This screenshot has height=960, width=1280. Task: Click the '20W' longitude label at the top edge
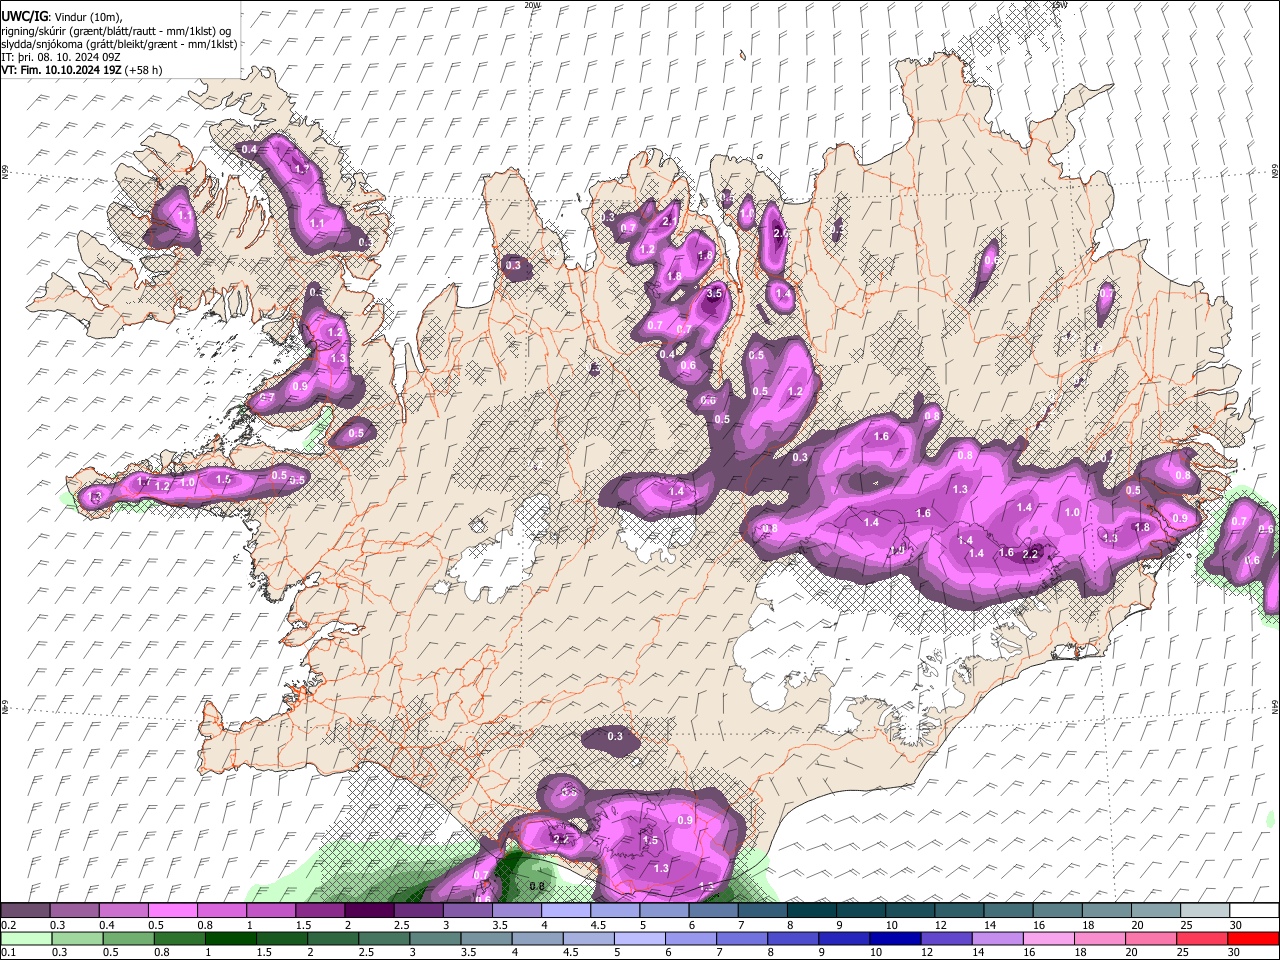(x=533, y=5)
